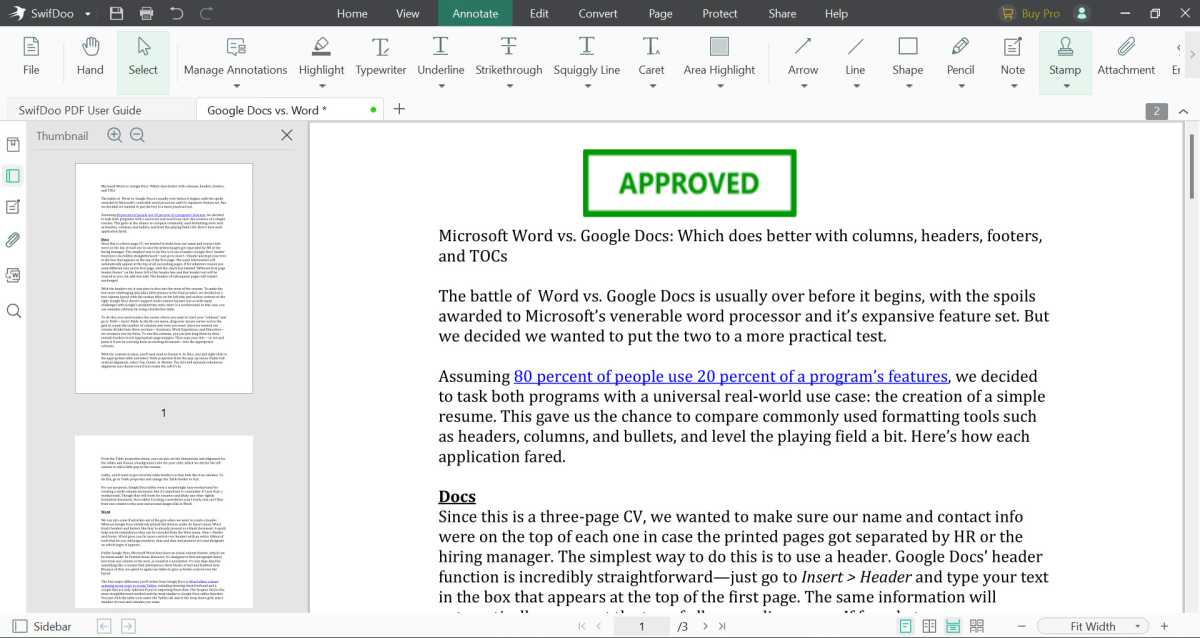Click the current page number field
The height and width of the screenshot is (638, 1200).
642,626
